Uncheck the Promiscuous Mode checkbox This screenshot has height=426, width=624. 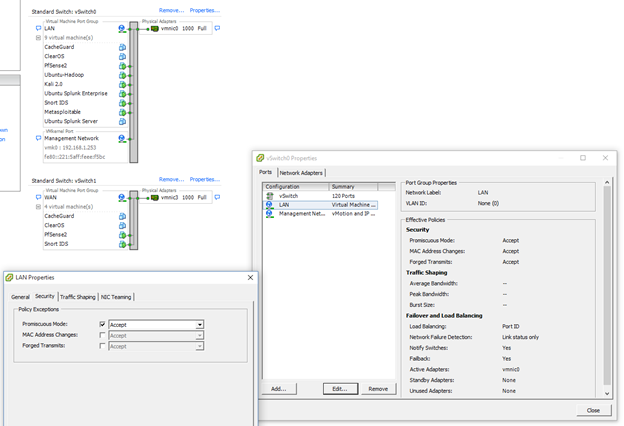(x=103, y=325)
